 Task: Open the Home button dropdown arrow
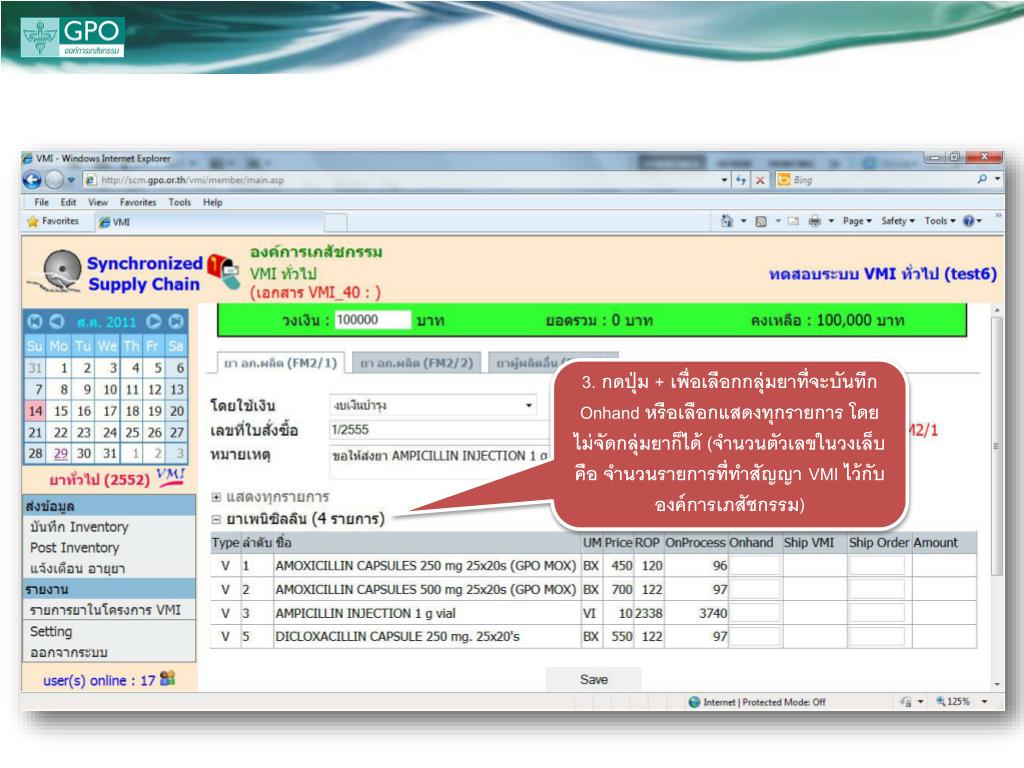tap(743, 221)
